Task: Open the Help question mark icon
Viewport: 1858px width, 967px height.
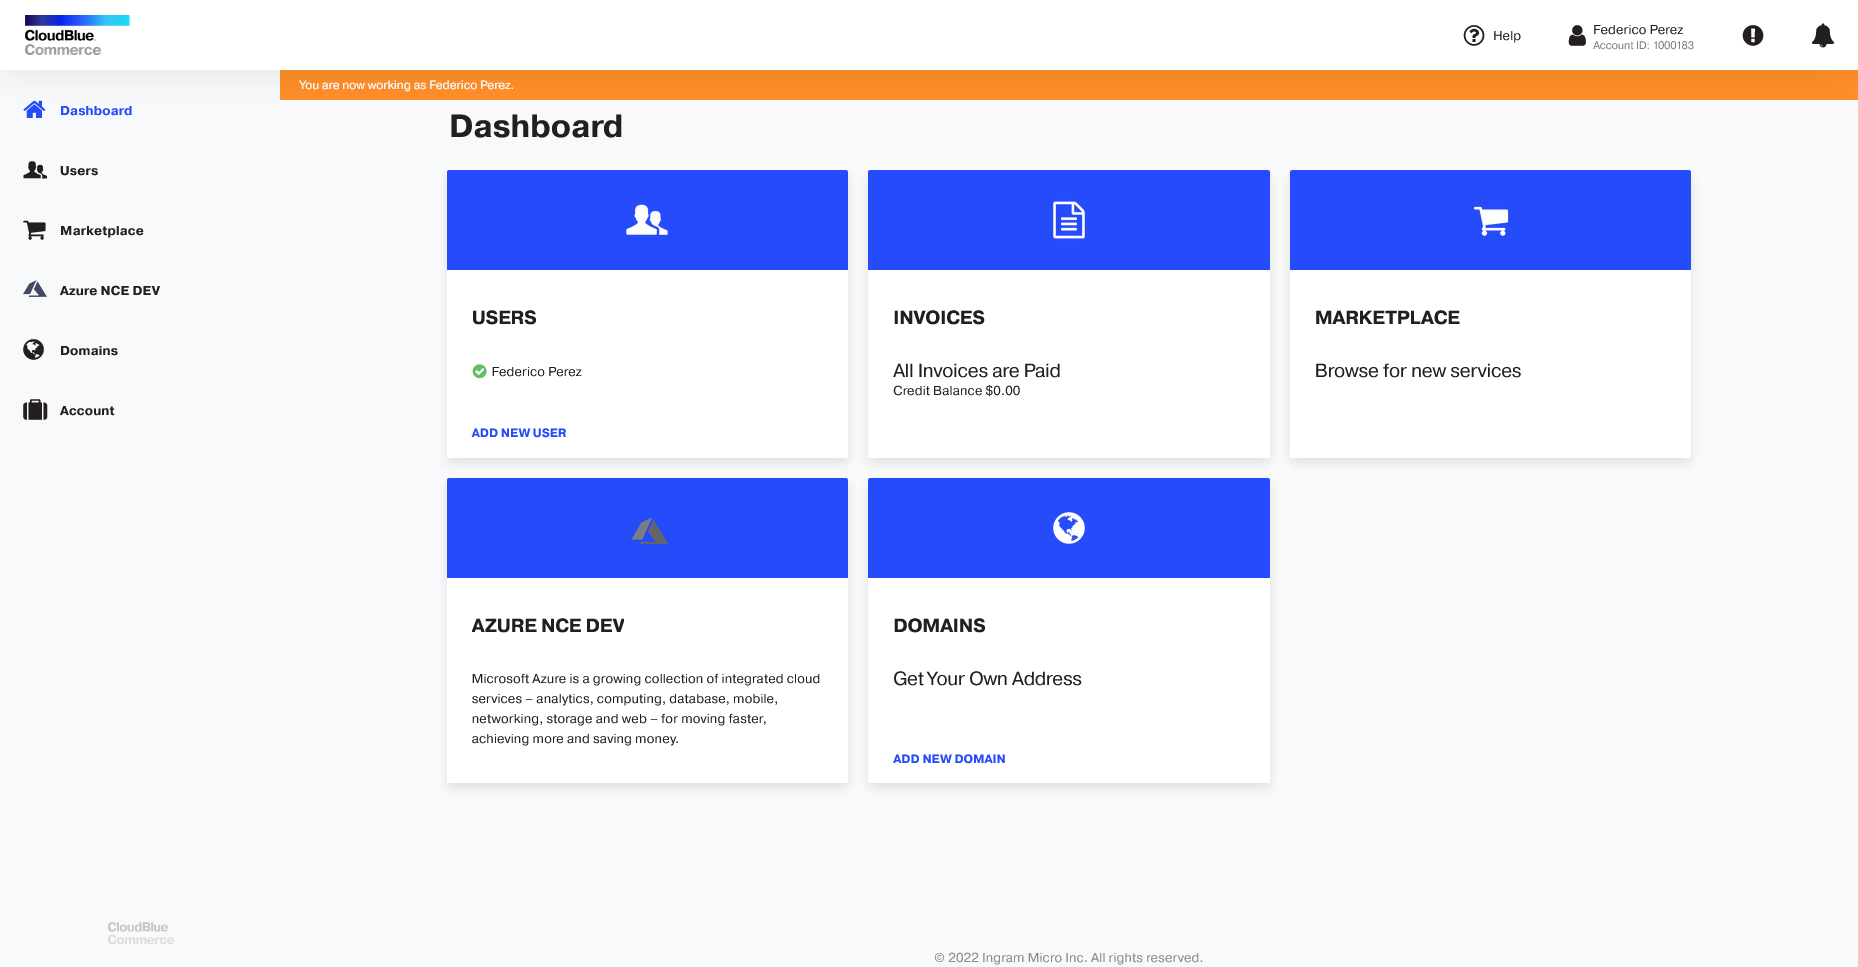Action: [1473, 36]
